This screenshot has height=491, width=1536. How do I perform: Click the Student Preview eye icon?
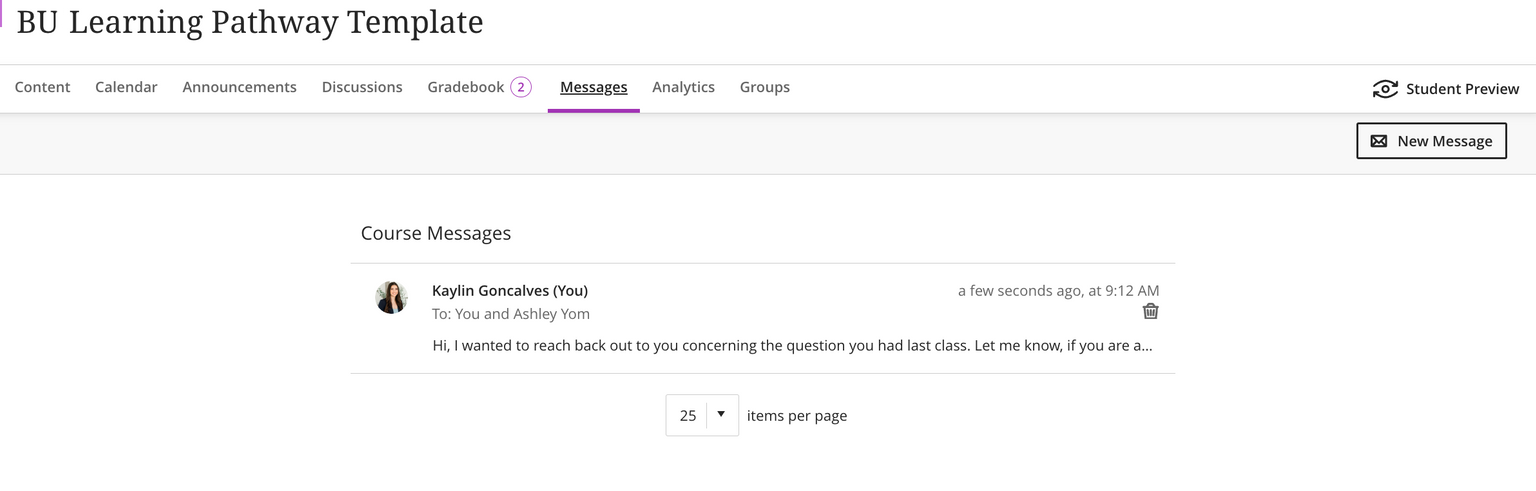click(1385, 89)
